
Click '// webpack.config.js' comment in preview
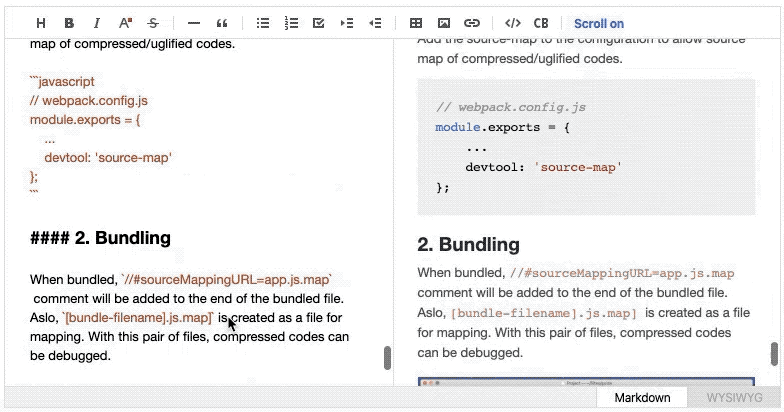[510, 107]
